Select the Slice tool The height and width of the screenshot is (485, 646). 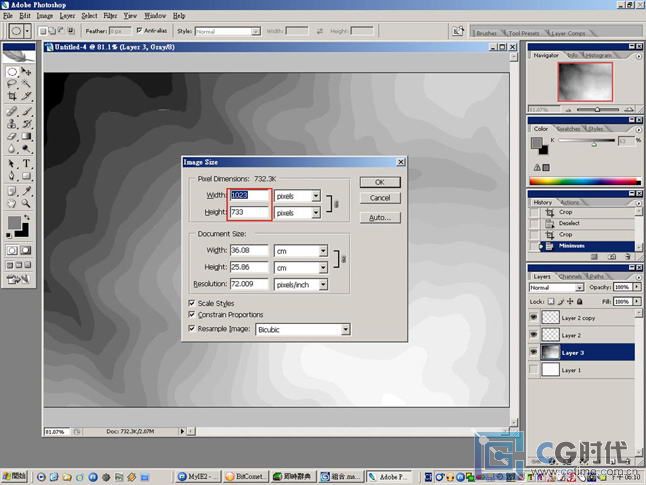point(26,96)
